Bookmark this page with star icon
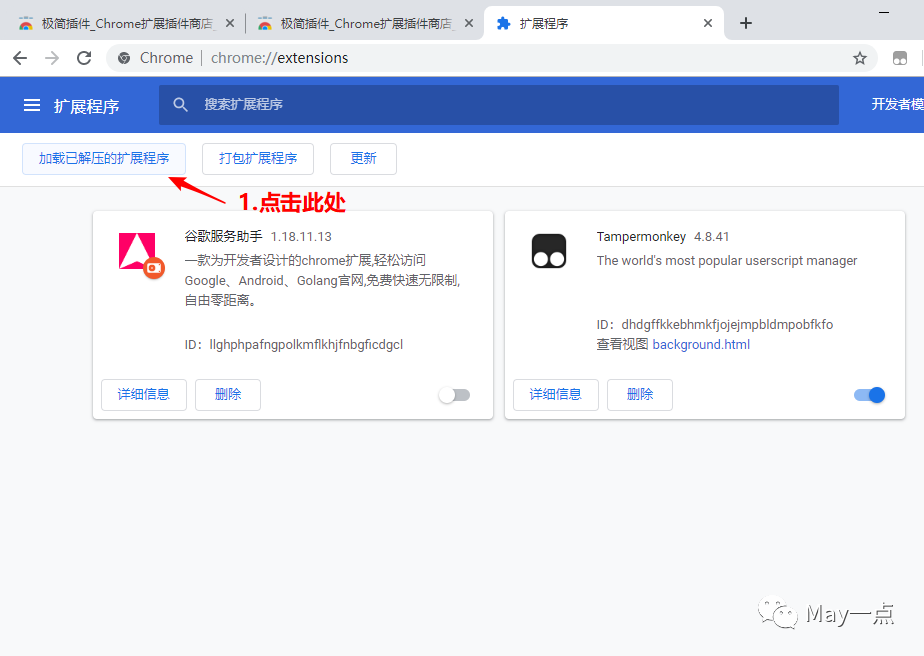 pyautogui.click(x=860, y=58)
